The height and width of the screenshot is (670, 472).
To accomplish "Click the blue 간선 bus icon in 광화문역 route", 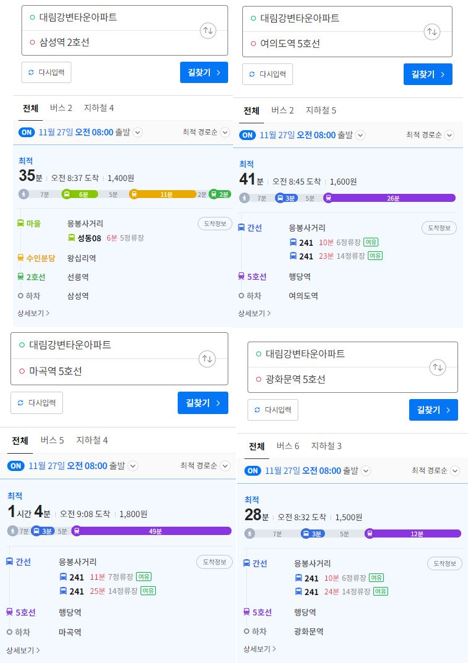I will (x=246, y=563).
